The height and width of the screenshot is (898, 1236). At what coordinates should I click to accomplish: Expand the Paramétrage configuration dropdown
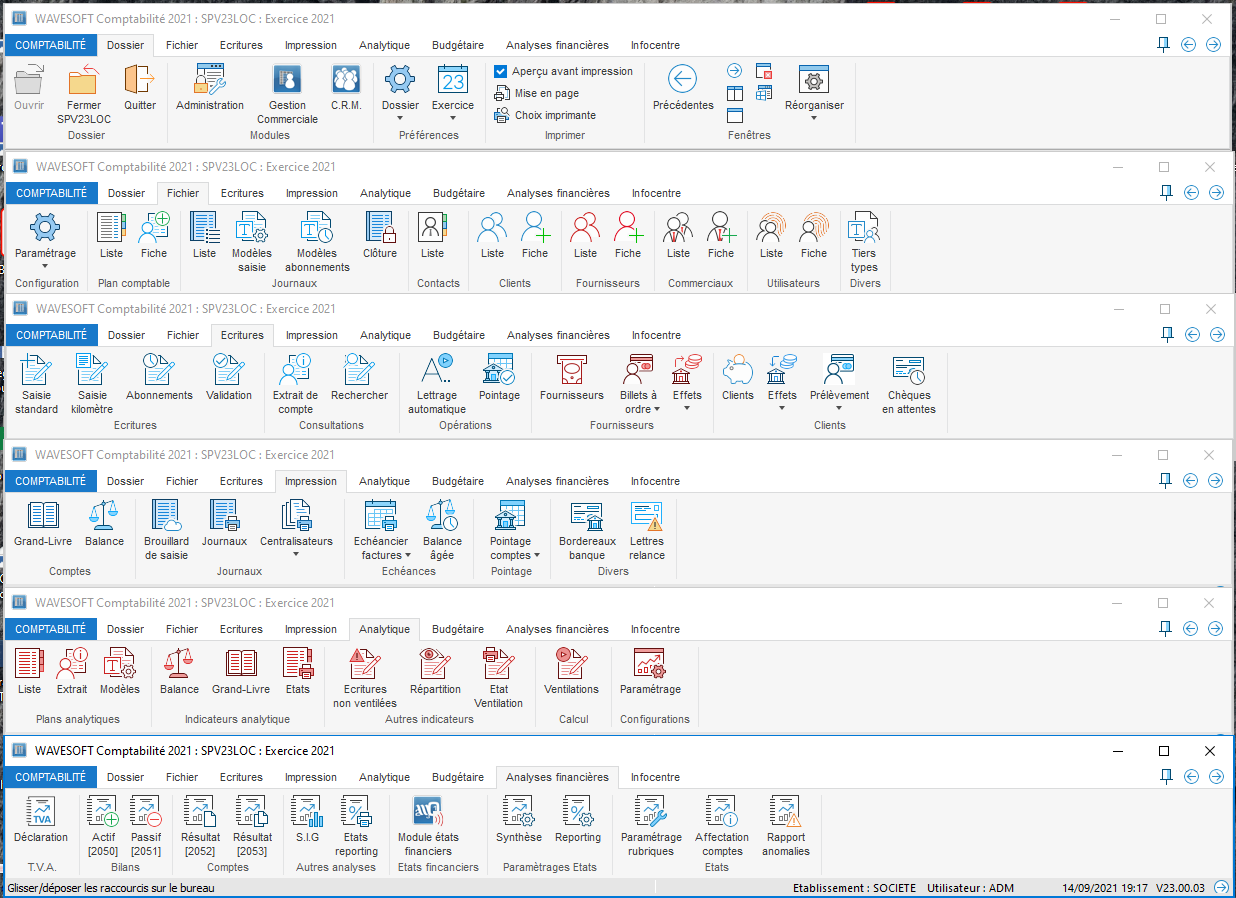(x=45, y=266)
